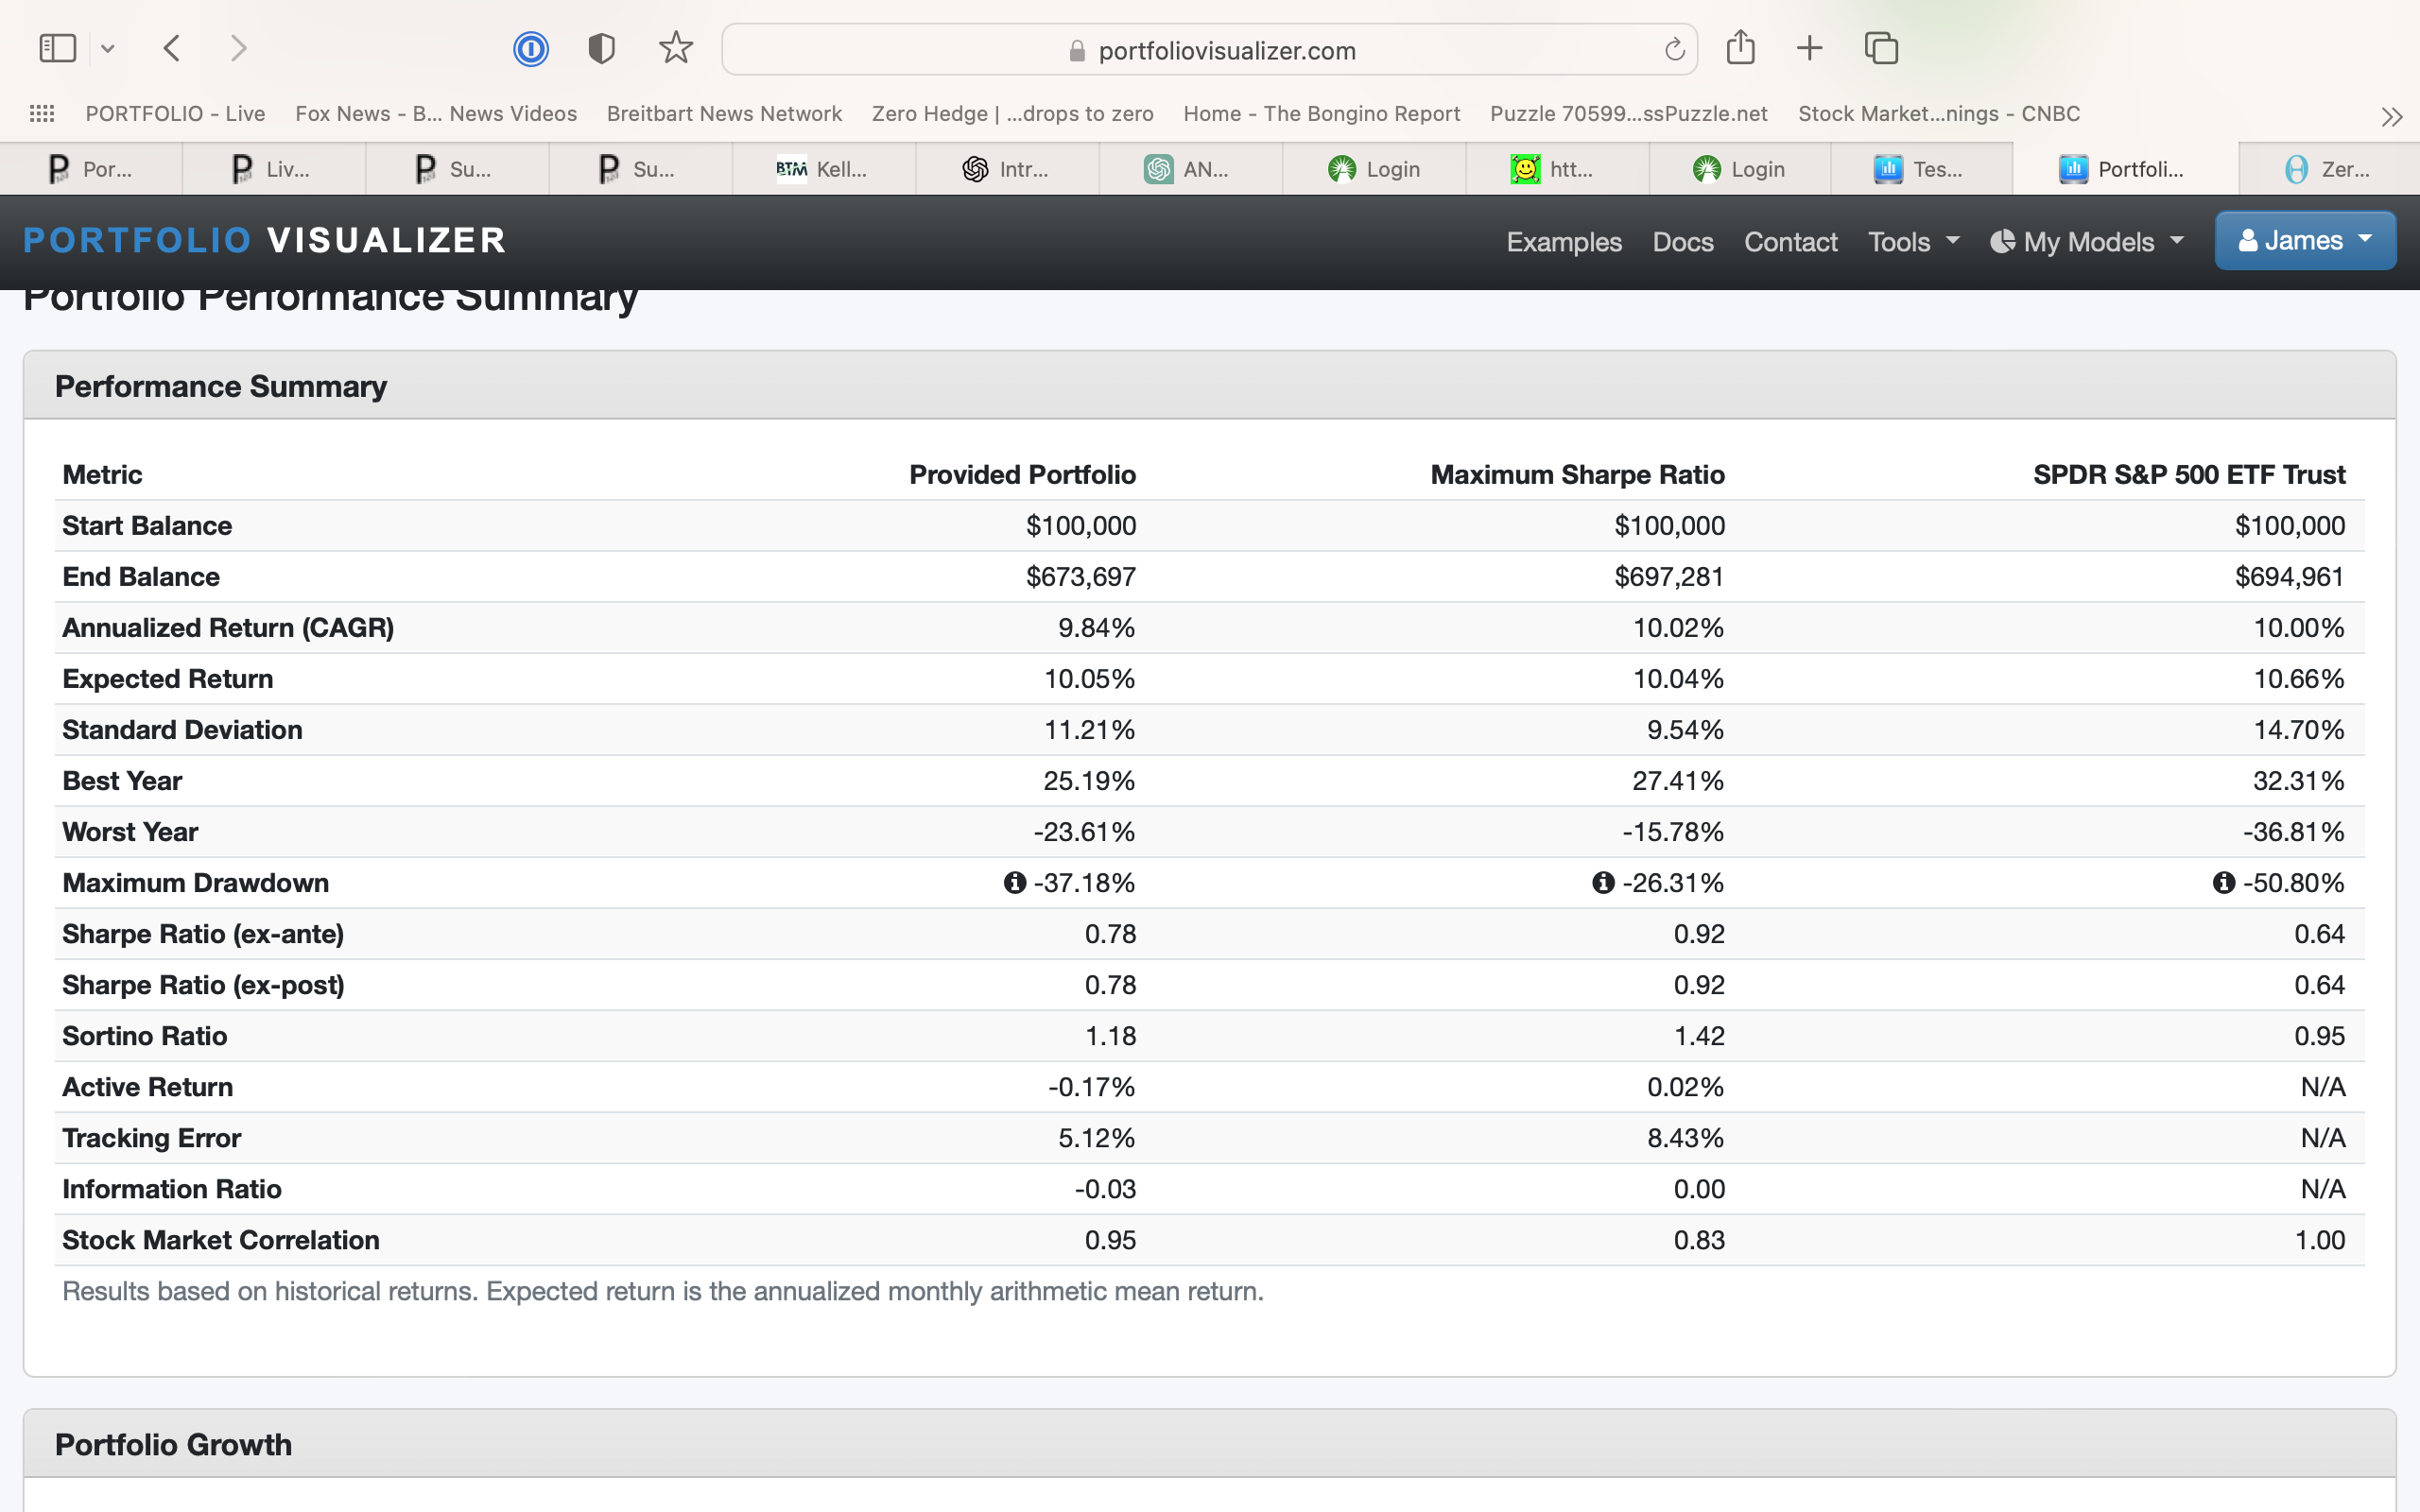Screen dimensions: 2420x1512
Task: Click the Performance Summary panel header
Action: point(1210,386)
